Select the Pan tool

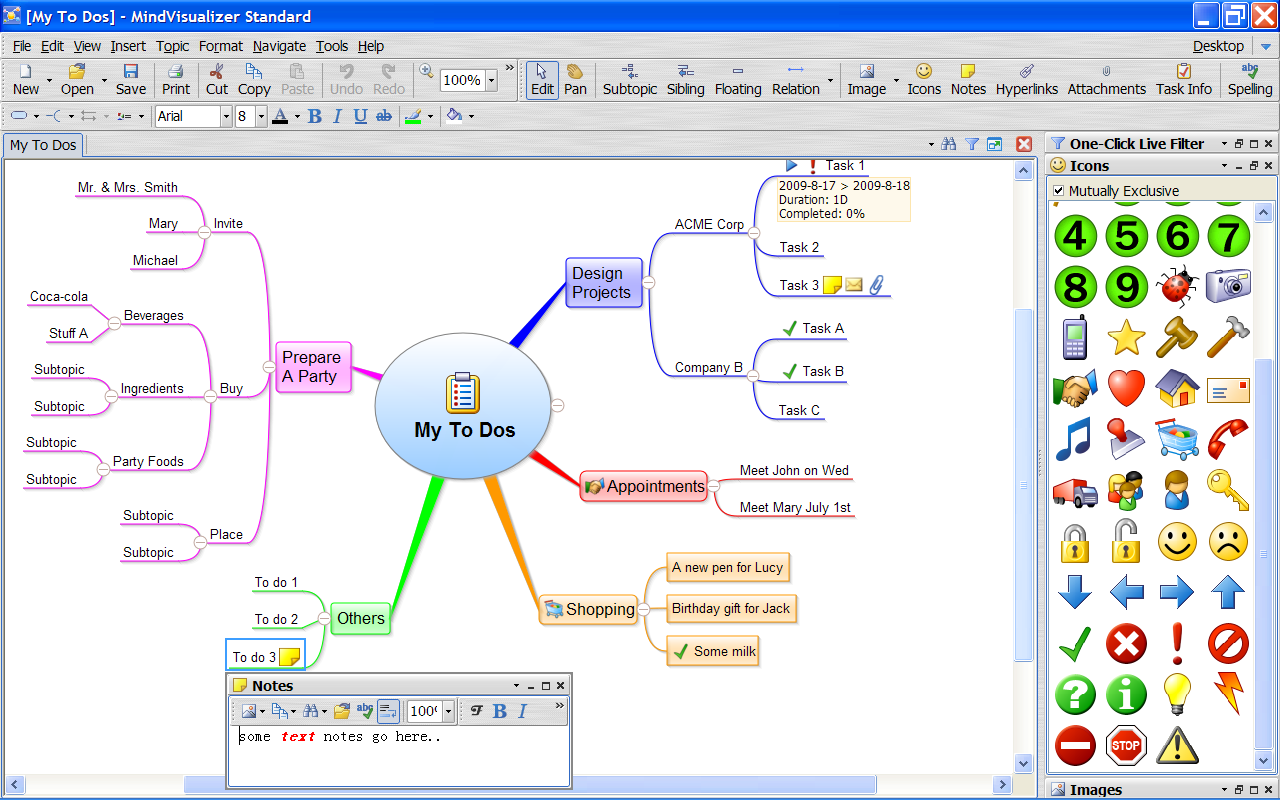pyautogui.click(x=575, y=79)
